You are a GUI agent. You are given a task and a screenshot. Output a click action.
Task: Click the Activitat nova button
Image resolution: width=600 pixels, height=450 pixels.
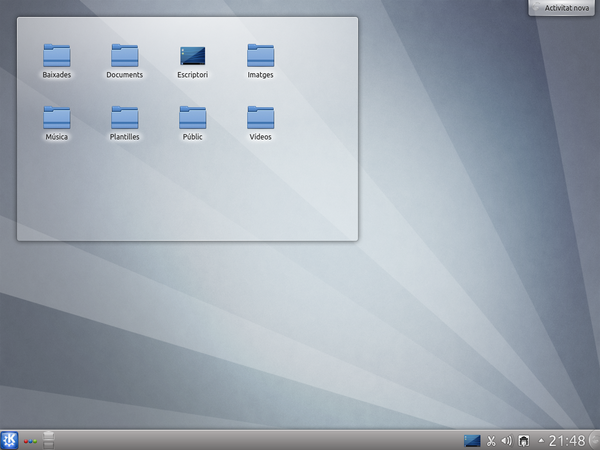(x=565, y=7)
